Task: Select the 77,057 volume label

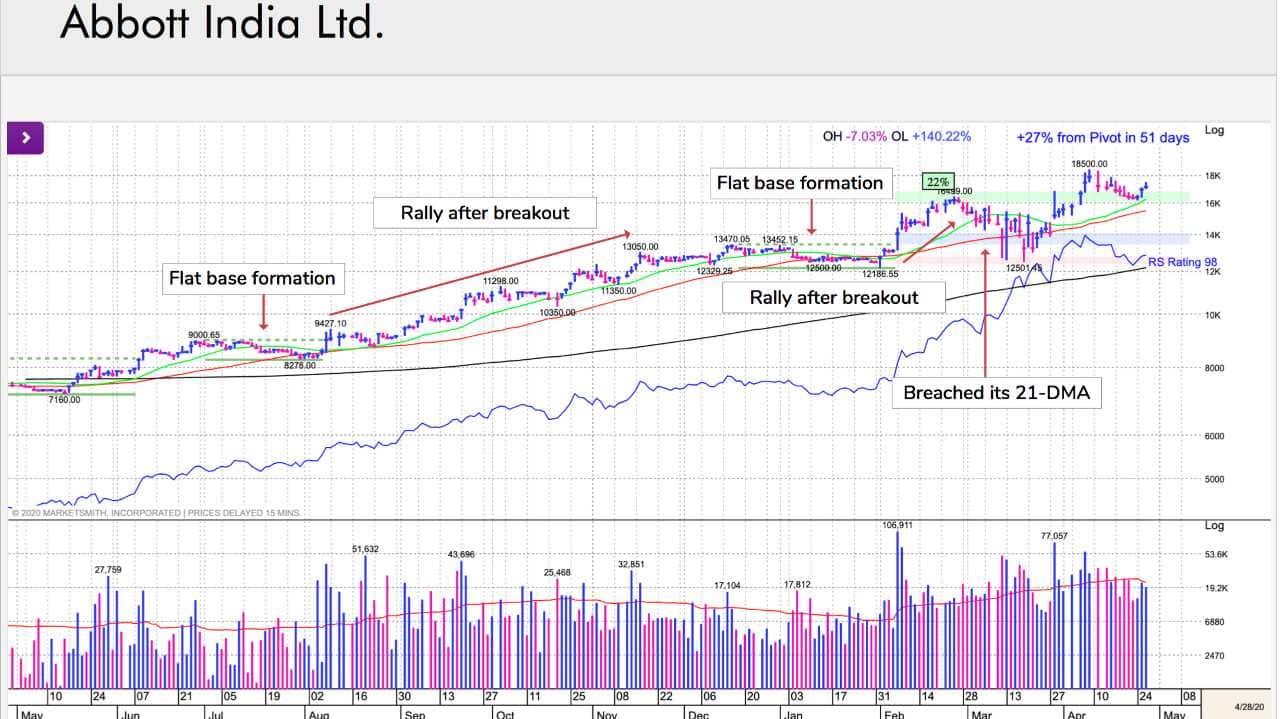Action: 1054,536
